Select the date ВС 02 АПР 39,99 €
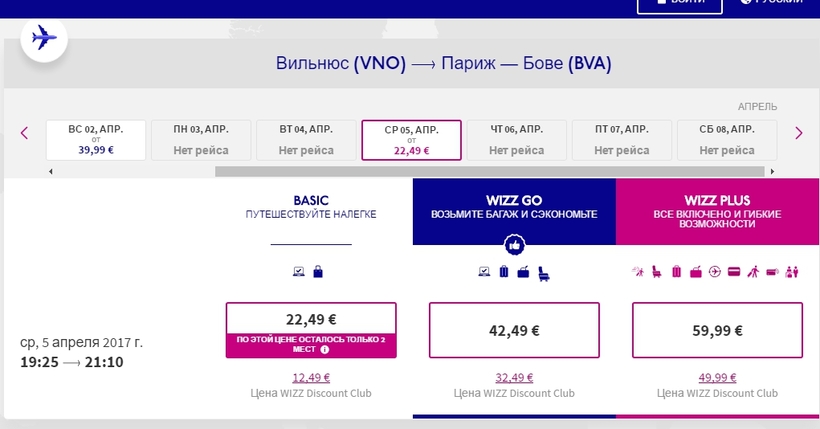 96,140
